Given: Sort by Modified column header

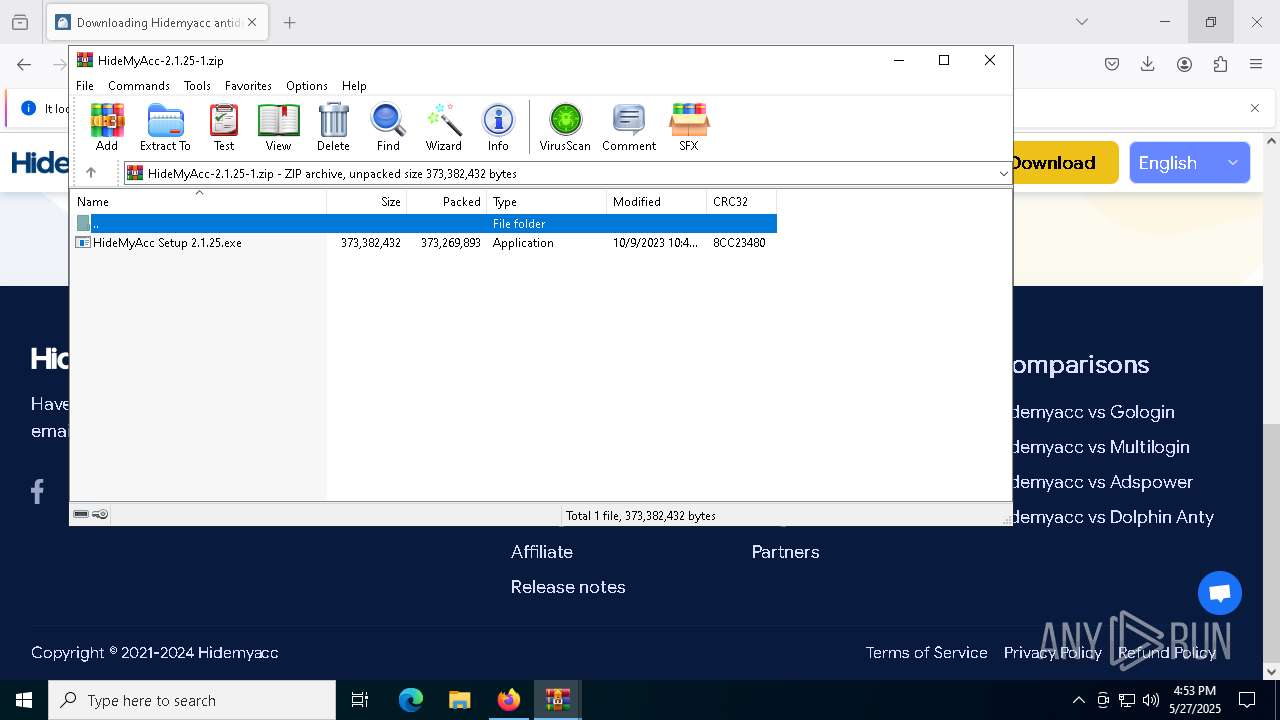Looking at the screenshot, I should click(x=657, y=201).
